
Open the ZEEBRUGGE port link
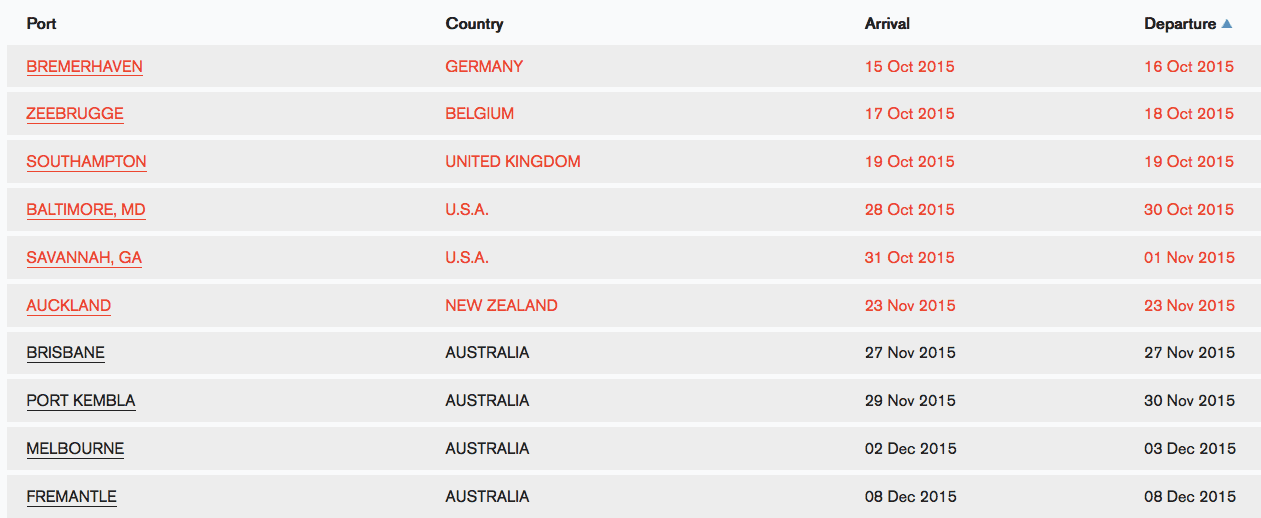[x=75, y=114]
